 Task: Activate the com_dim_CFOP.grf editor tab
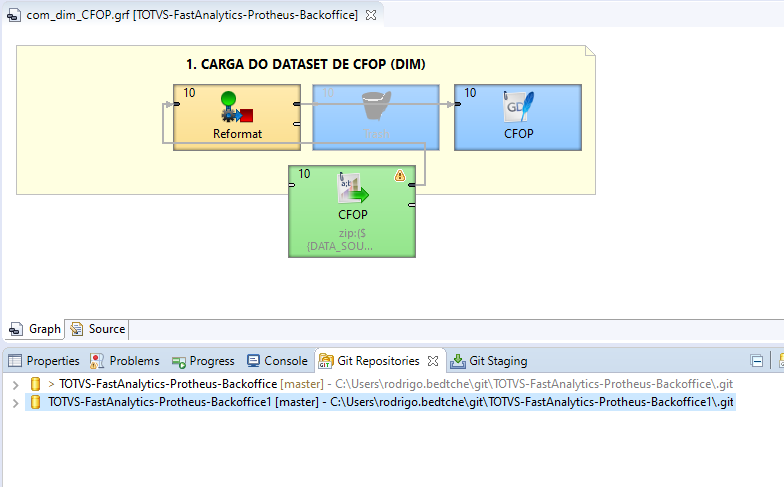click(x=192, y=15)
